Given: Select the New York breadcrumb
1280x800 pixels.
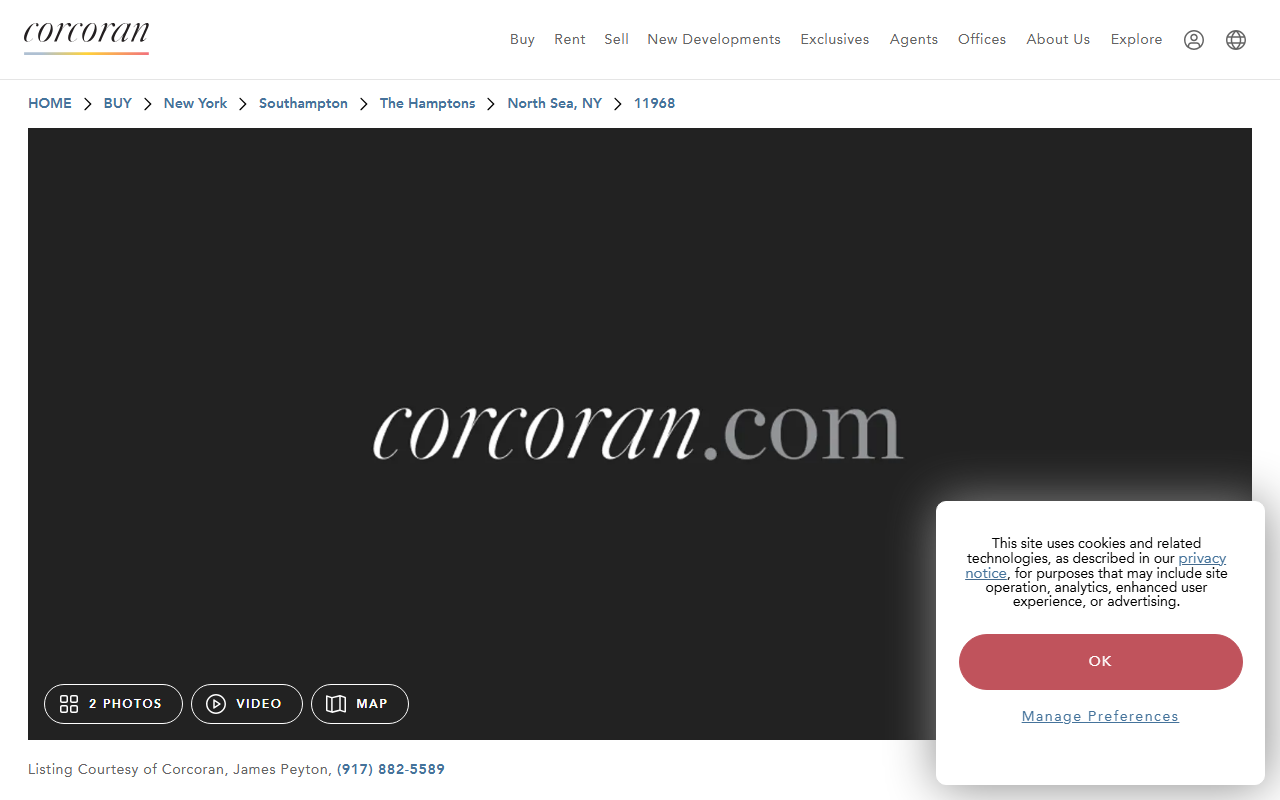Looking at the screenshot, I should coord(196,103).
